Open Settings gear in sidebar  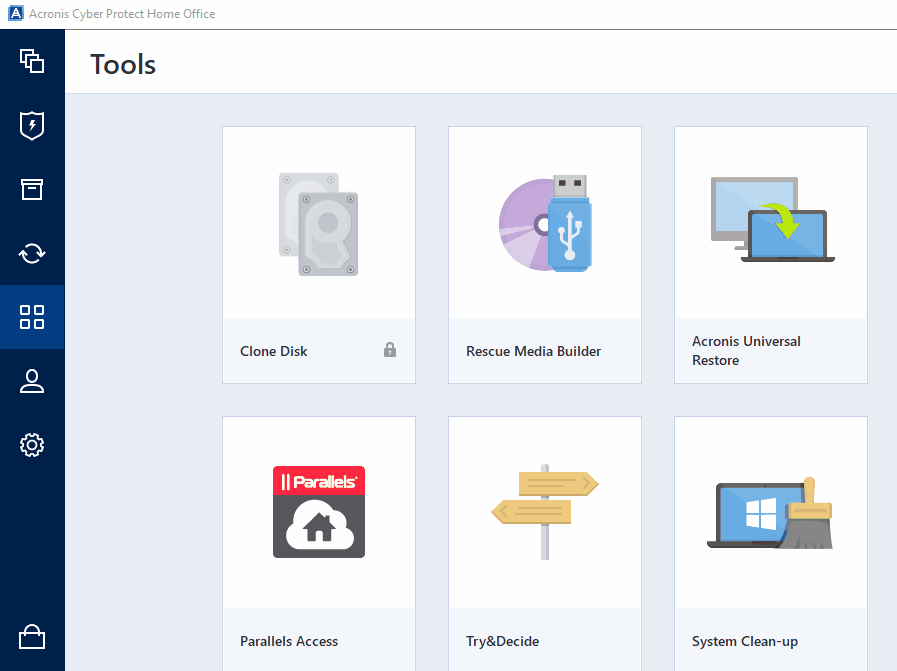click(x=32, y=445)
